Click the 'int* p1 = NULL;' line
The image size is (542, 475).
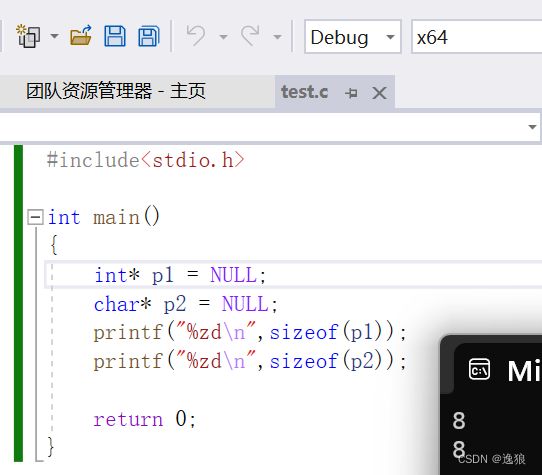click(180, 275)
